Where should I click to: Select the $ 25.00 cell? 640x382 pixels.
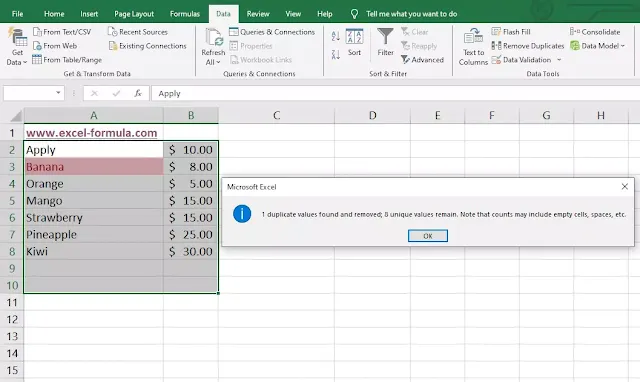191,235
